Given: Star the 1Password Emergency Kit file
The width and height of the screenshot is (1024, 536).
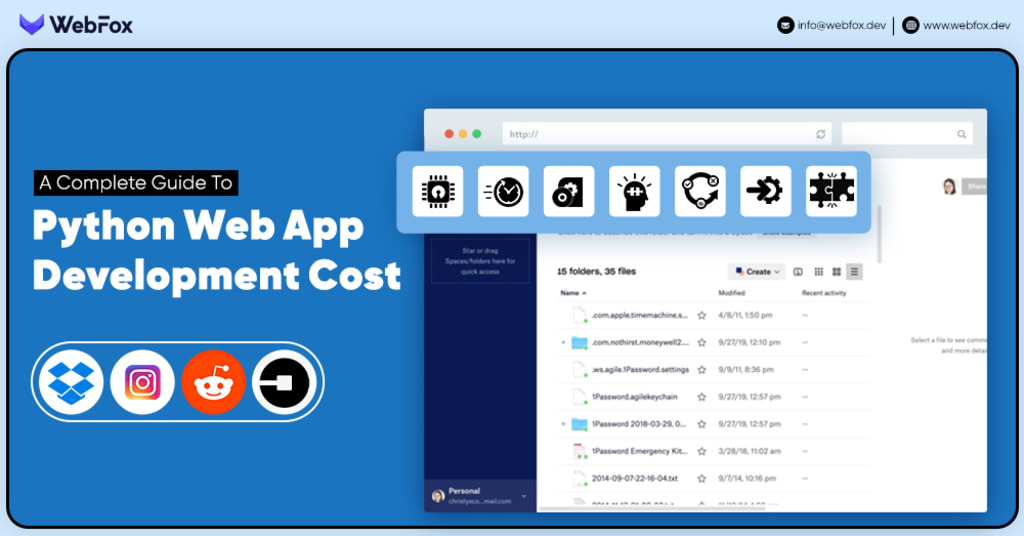Looking at the screenshot, I should tap(701, 451).
